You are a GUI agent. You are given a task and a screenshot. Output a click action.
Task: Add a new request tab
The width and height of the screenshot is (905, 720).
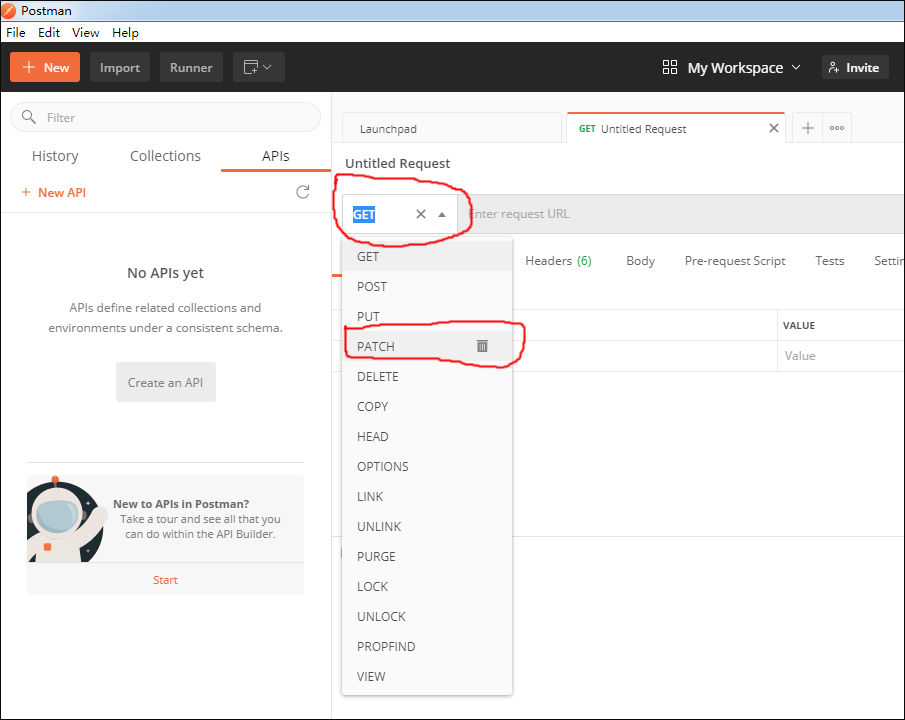[x=807, y=128]
